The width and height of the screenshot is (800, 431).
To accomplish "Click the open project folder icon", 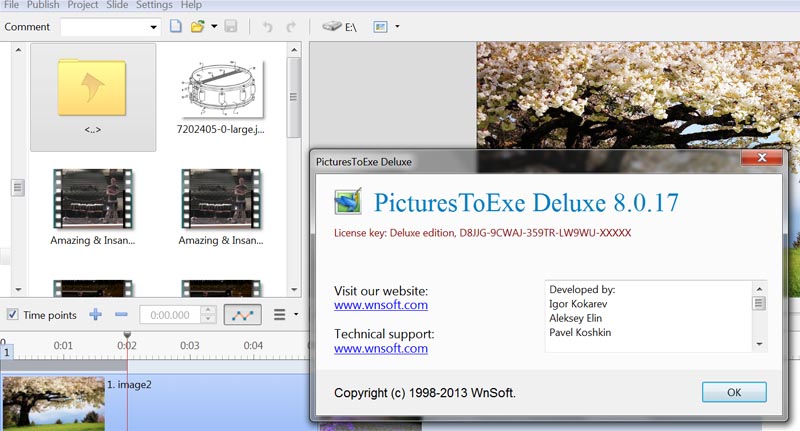I will (x=197, y=27).
